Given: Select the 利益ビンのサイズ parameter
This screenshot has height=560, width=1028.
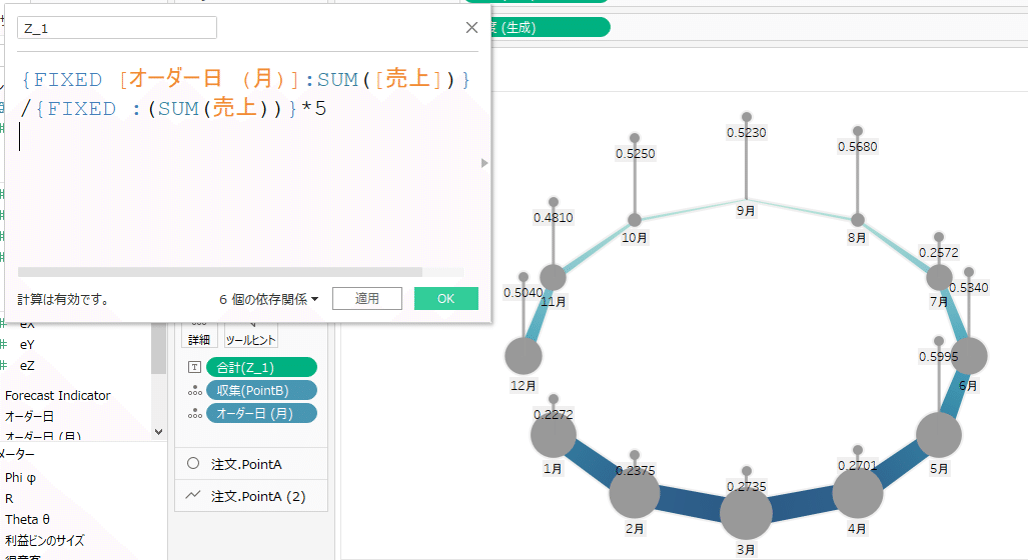Looking at the screenshot, I should pyautogui.click(x=45, y=540).
